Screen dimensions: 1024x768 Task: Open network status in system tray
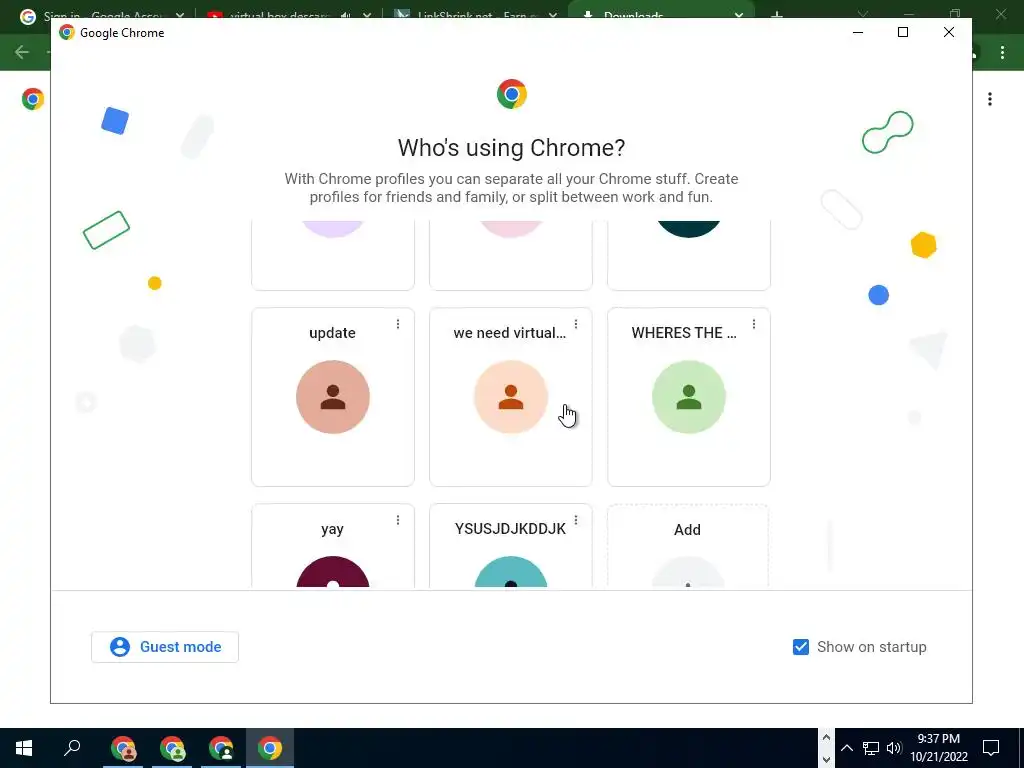pyautogui.click(x=871, y=748)
